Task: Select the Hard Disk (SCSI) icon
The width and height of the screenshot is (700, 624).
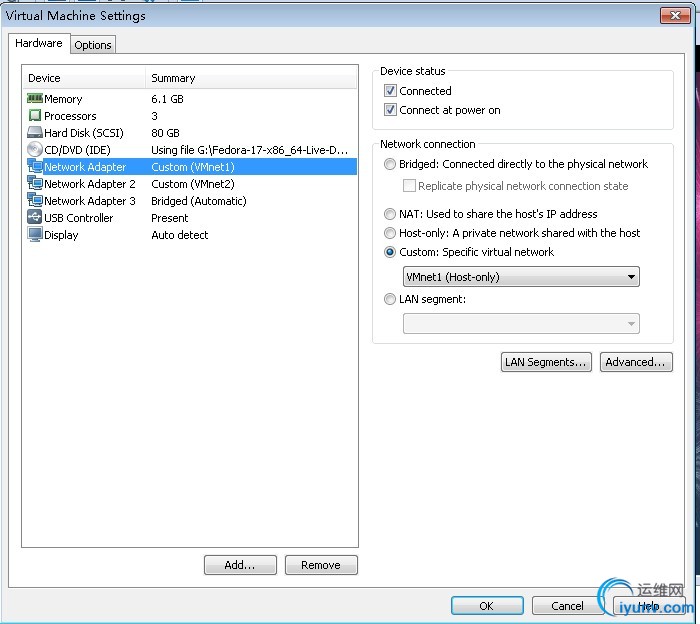Action: tap(35, 133)
